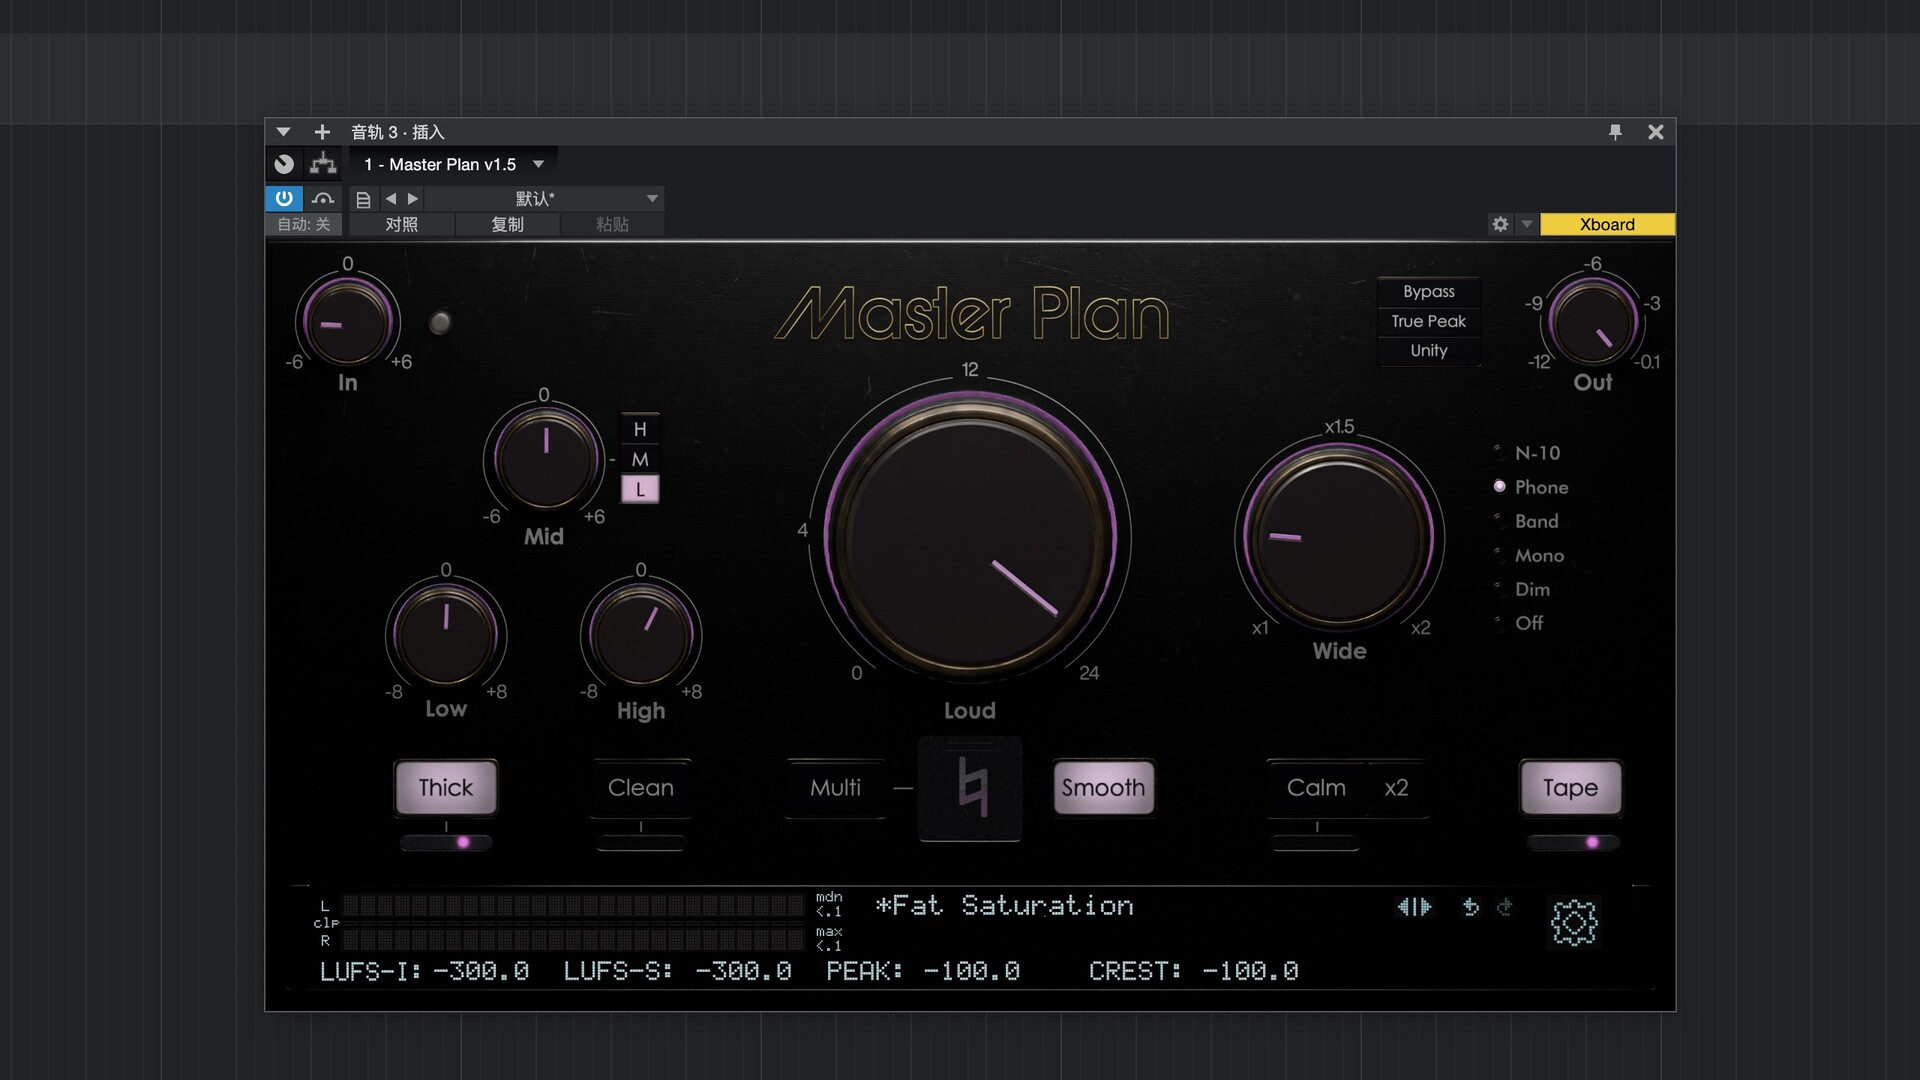Open the preset file list icon
The width and height of the screenshot is (1920, 1080).
(x=363, y=199)
